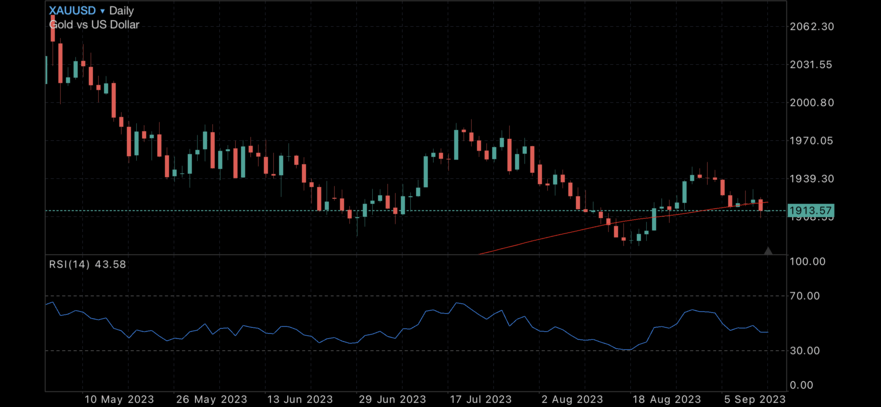Click the 1970.05 price axis label

click(811, 141)
